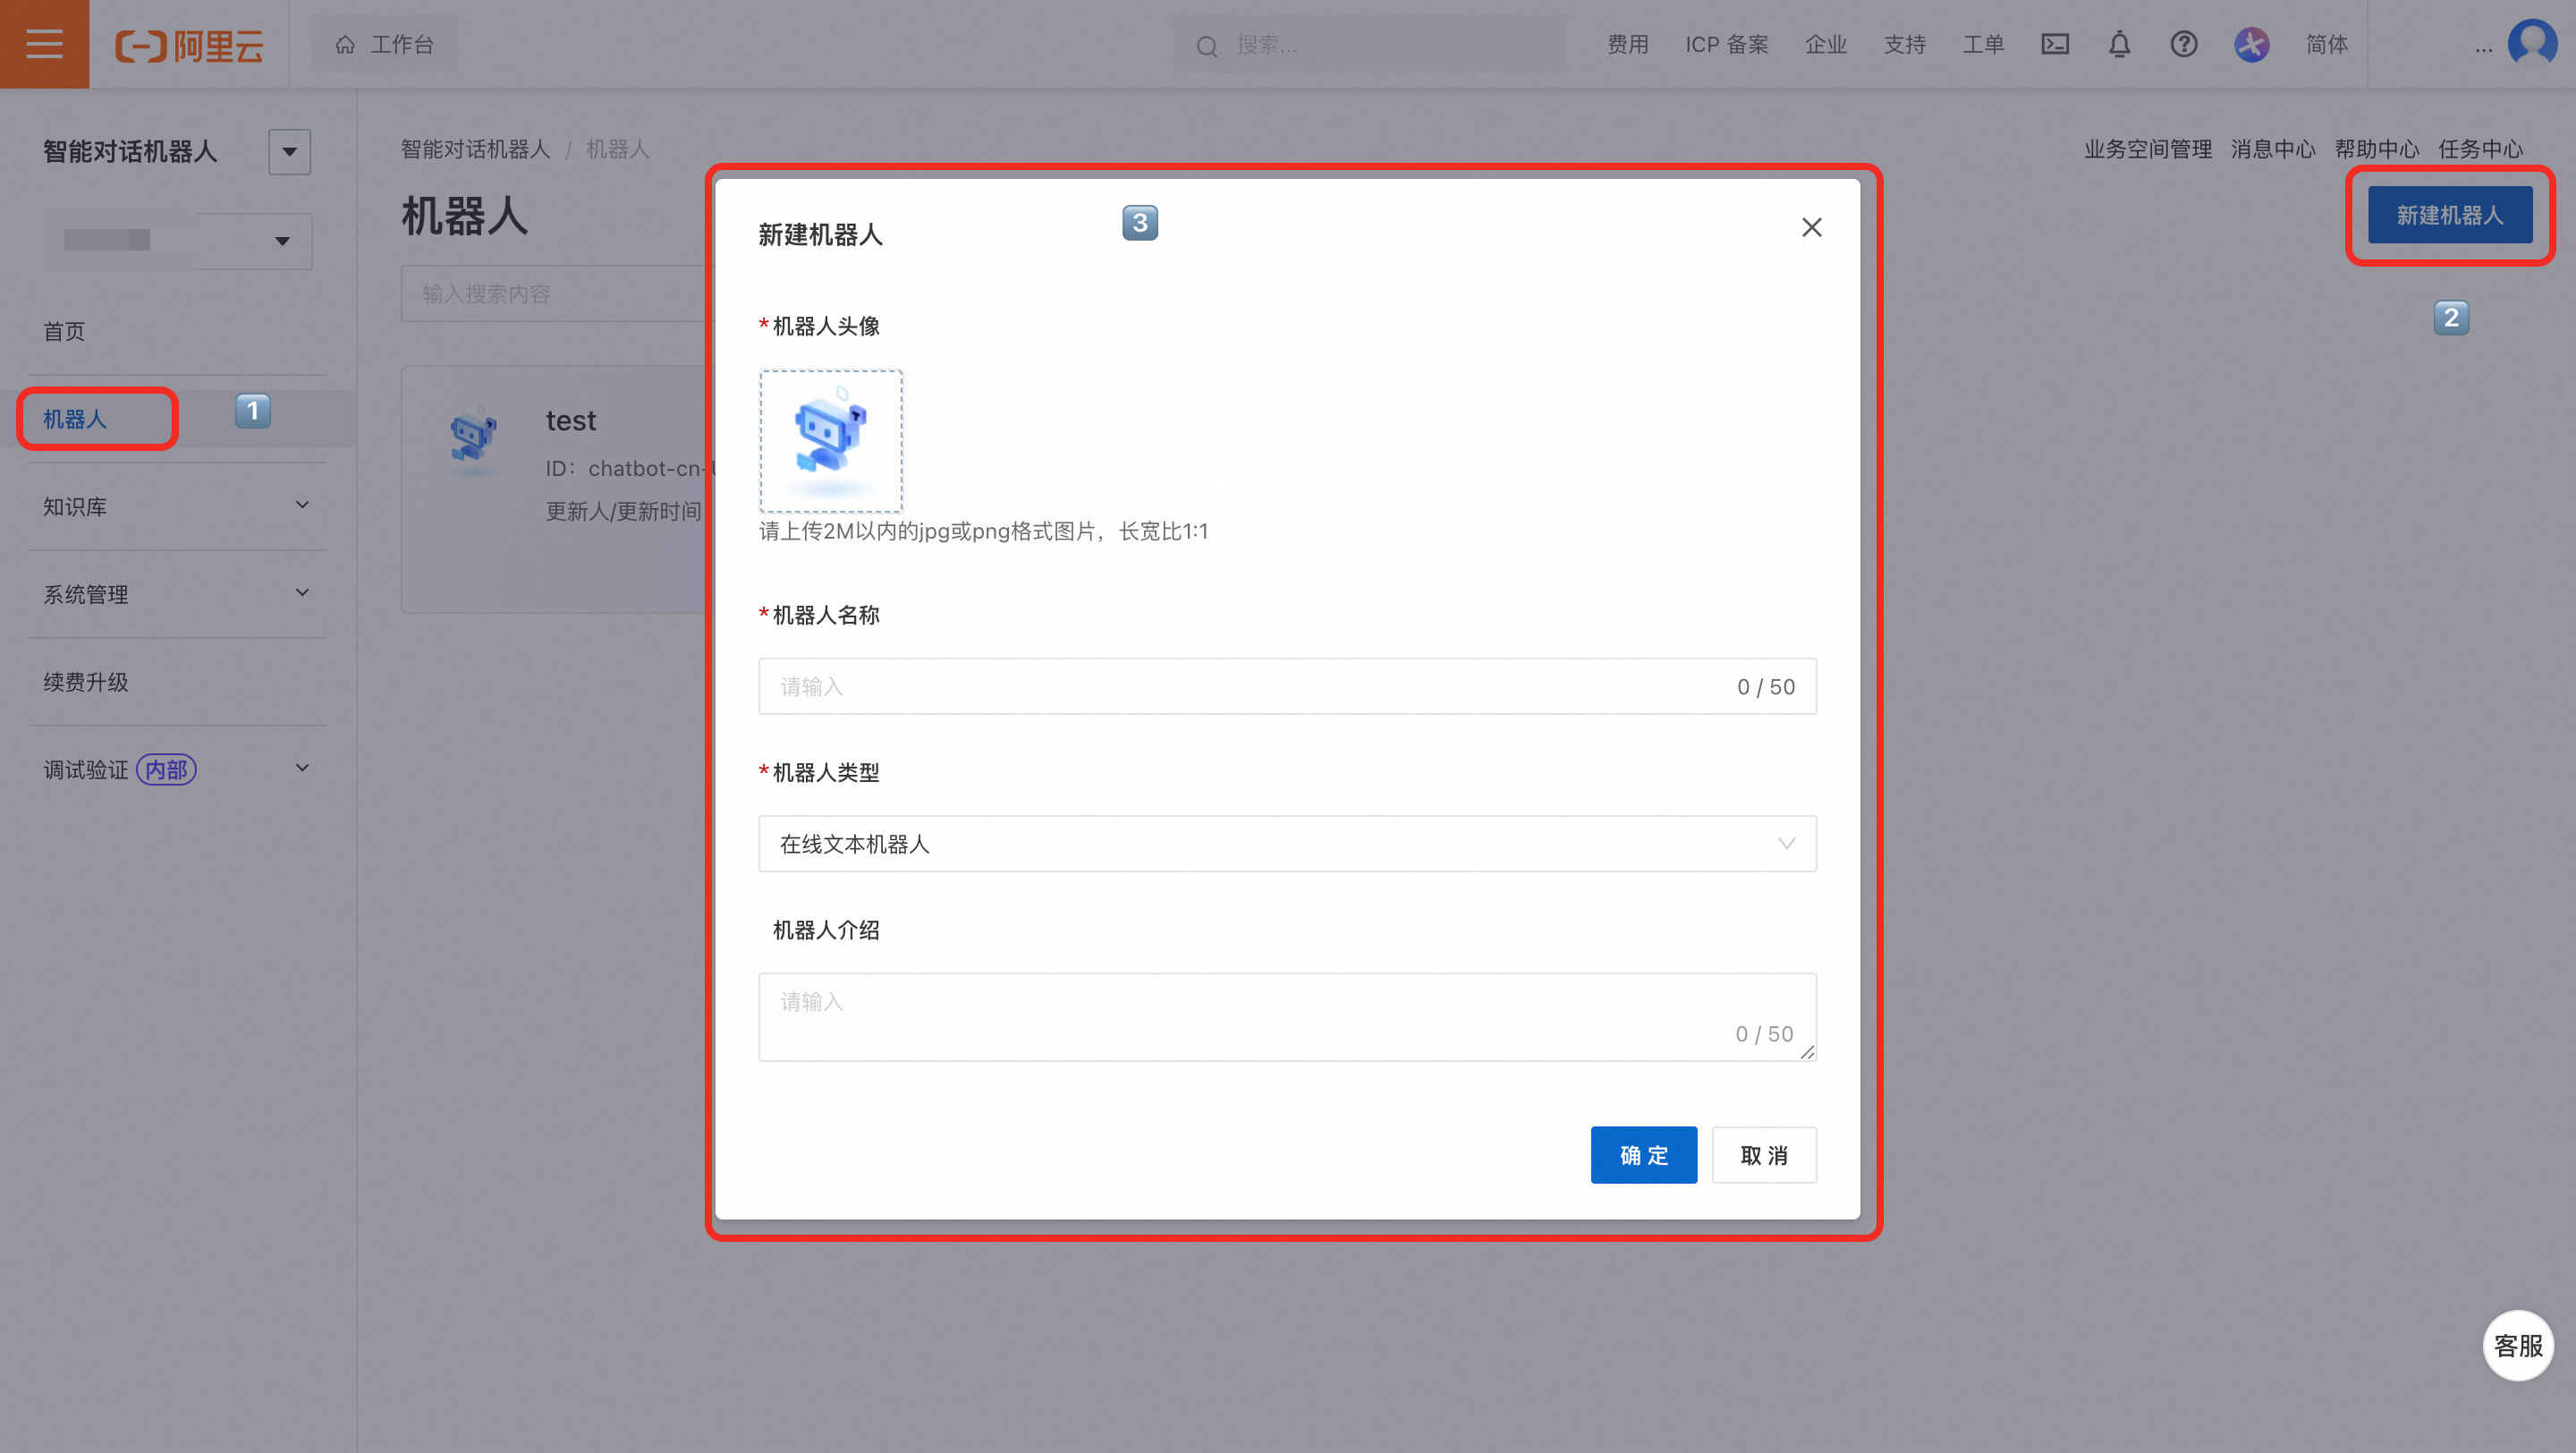Click the 确定 button
The image size is (2576, 1453).
tap(1643, 1155)
